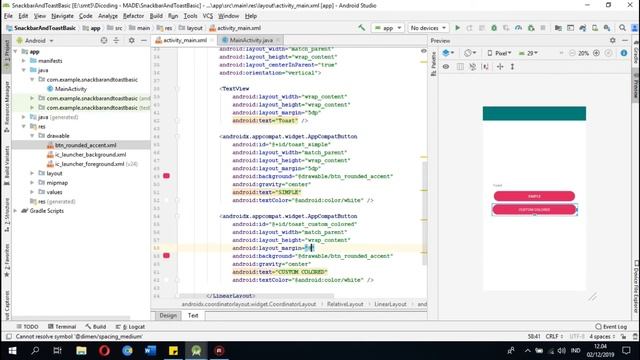640x360 pixels.
Task: Zoom in the layout preview
Action: tap(596, 53)
